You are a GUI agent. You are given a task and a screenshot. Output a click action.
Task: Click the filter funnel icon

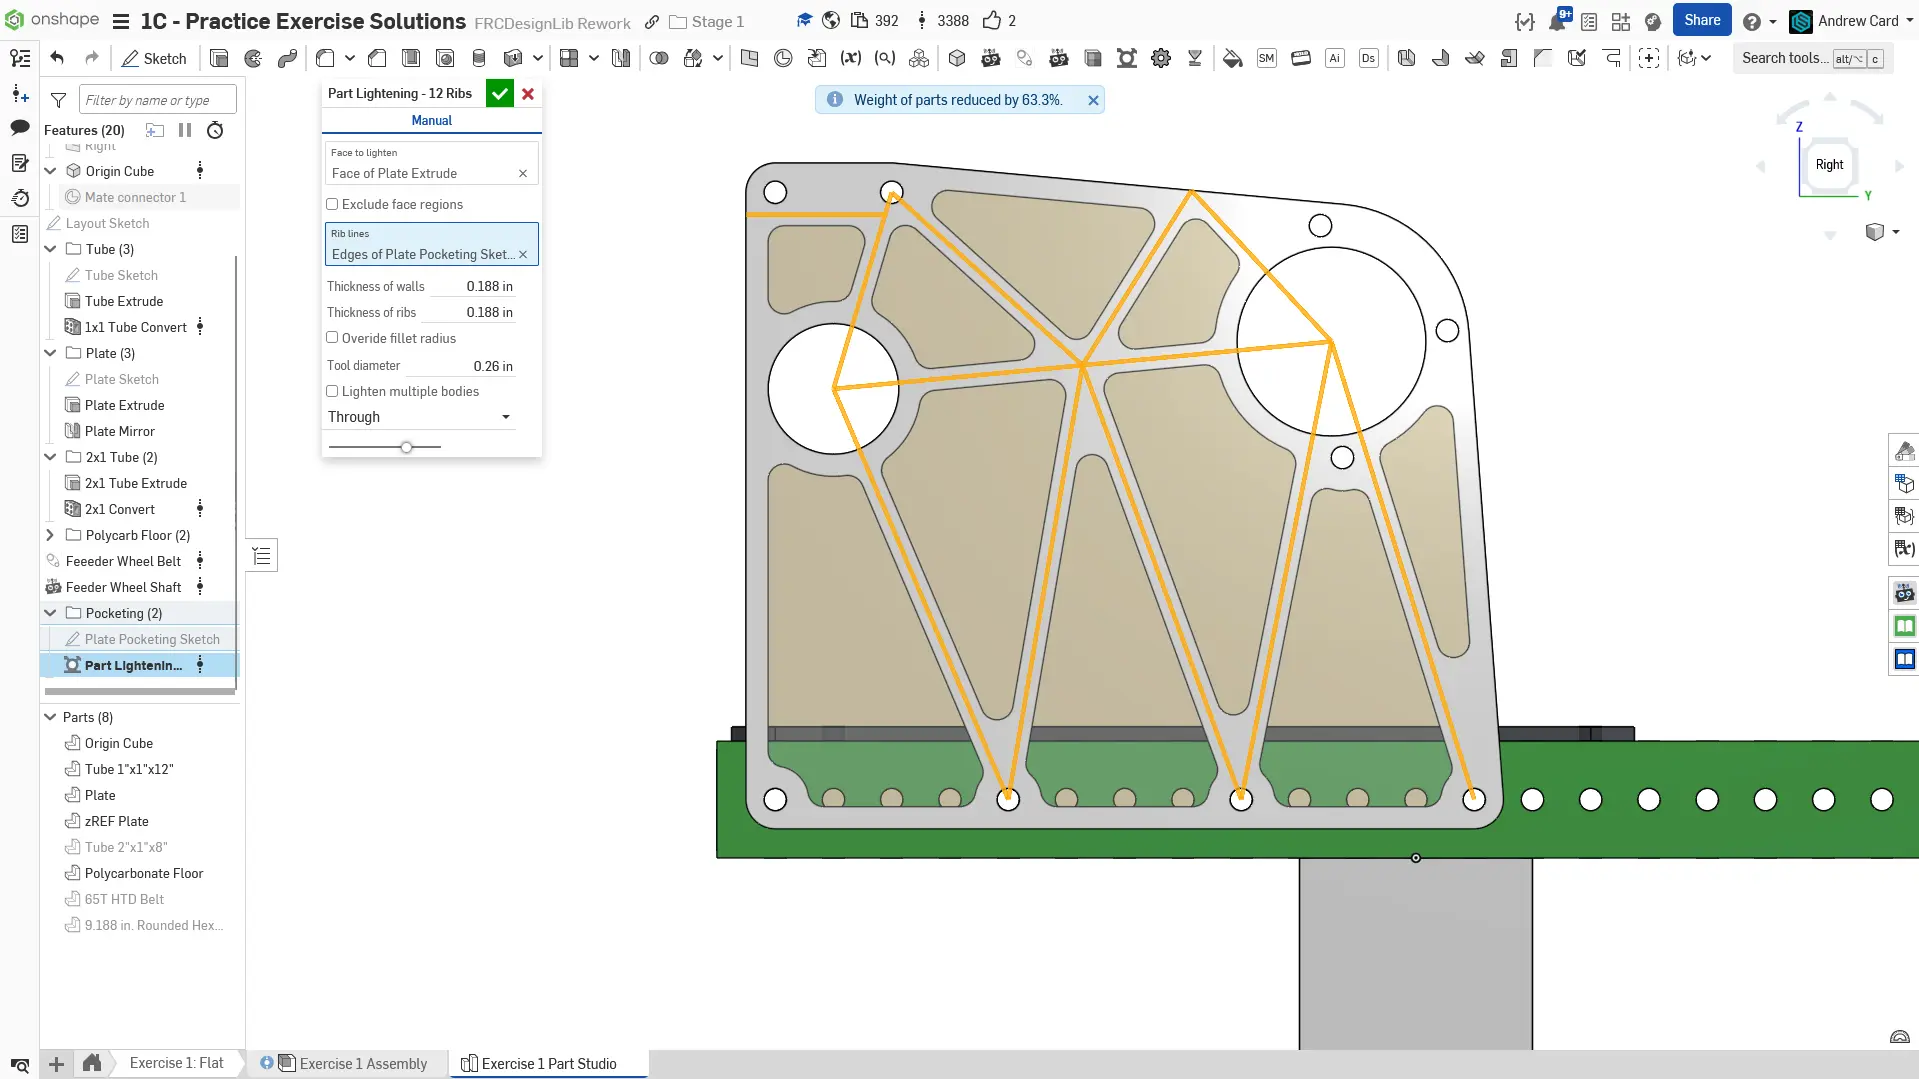click(59, 100)
